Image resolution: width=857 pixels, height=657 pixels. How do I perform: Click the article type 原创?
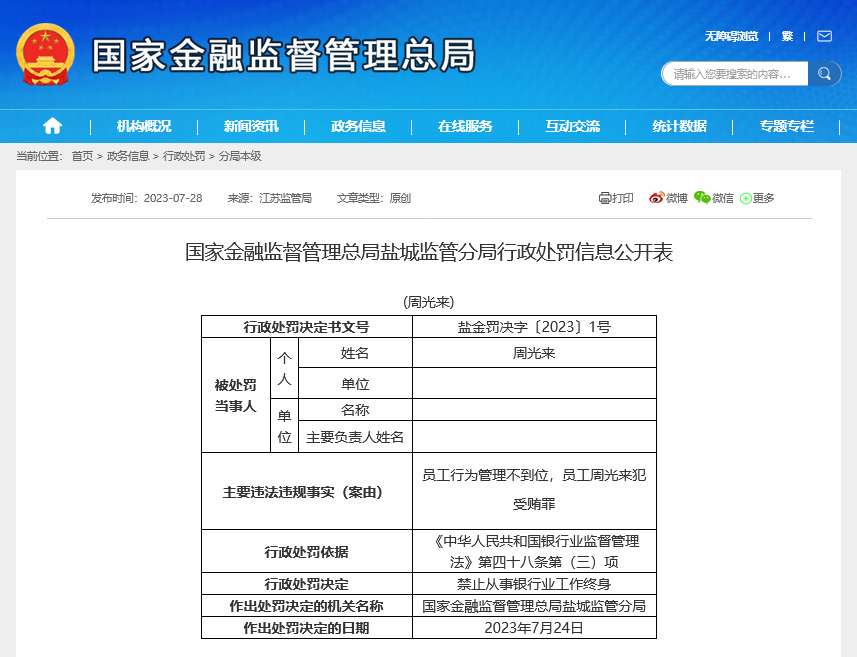click(x=400, y=198)
